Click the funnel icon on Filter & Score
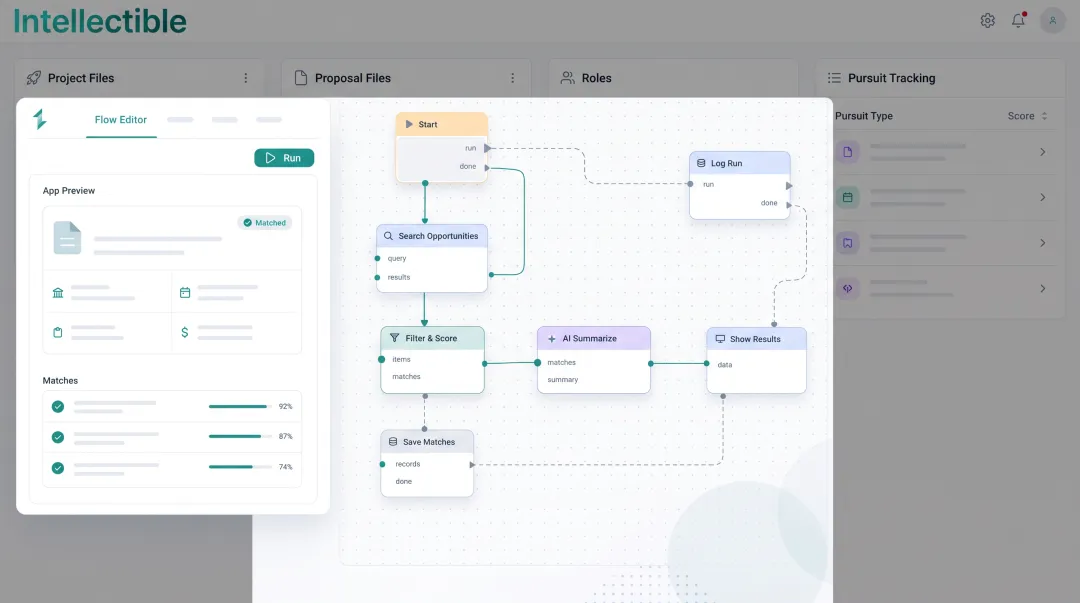The height and width of the screenshot is (603, 1080). (395, 338)
